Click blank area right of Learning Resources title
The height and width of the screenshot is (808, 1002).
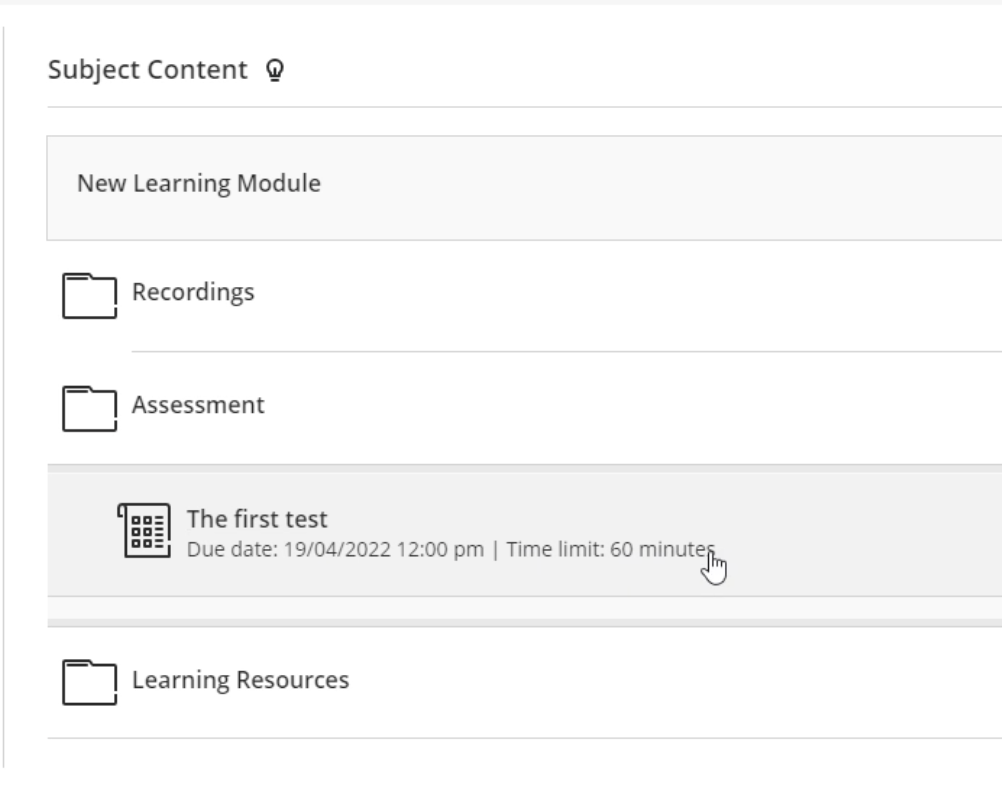(675, 682)
